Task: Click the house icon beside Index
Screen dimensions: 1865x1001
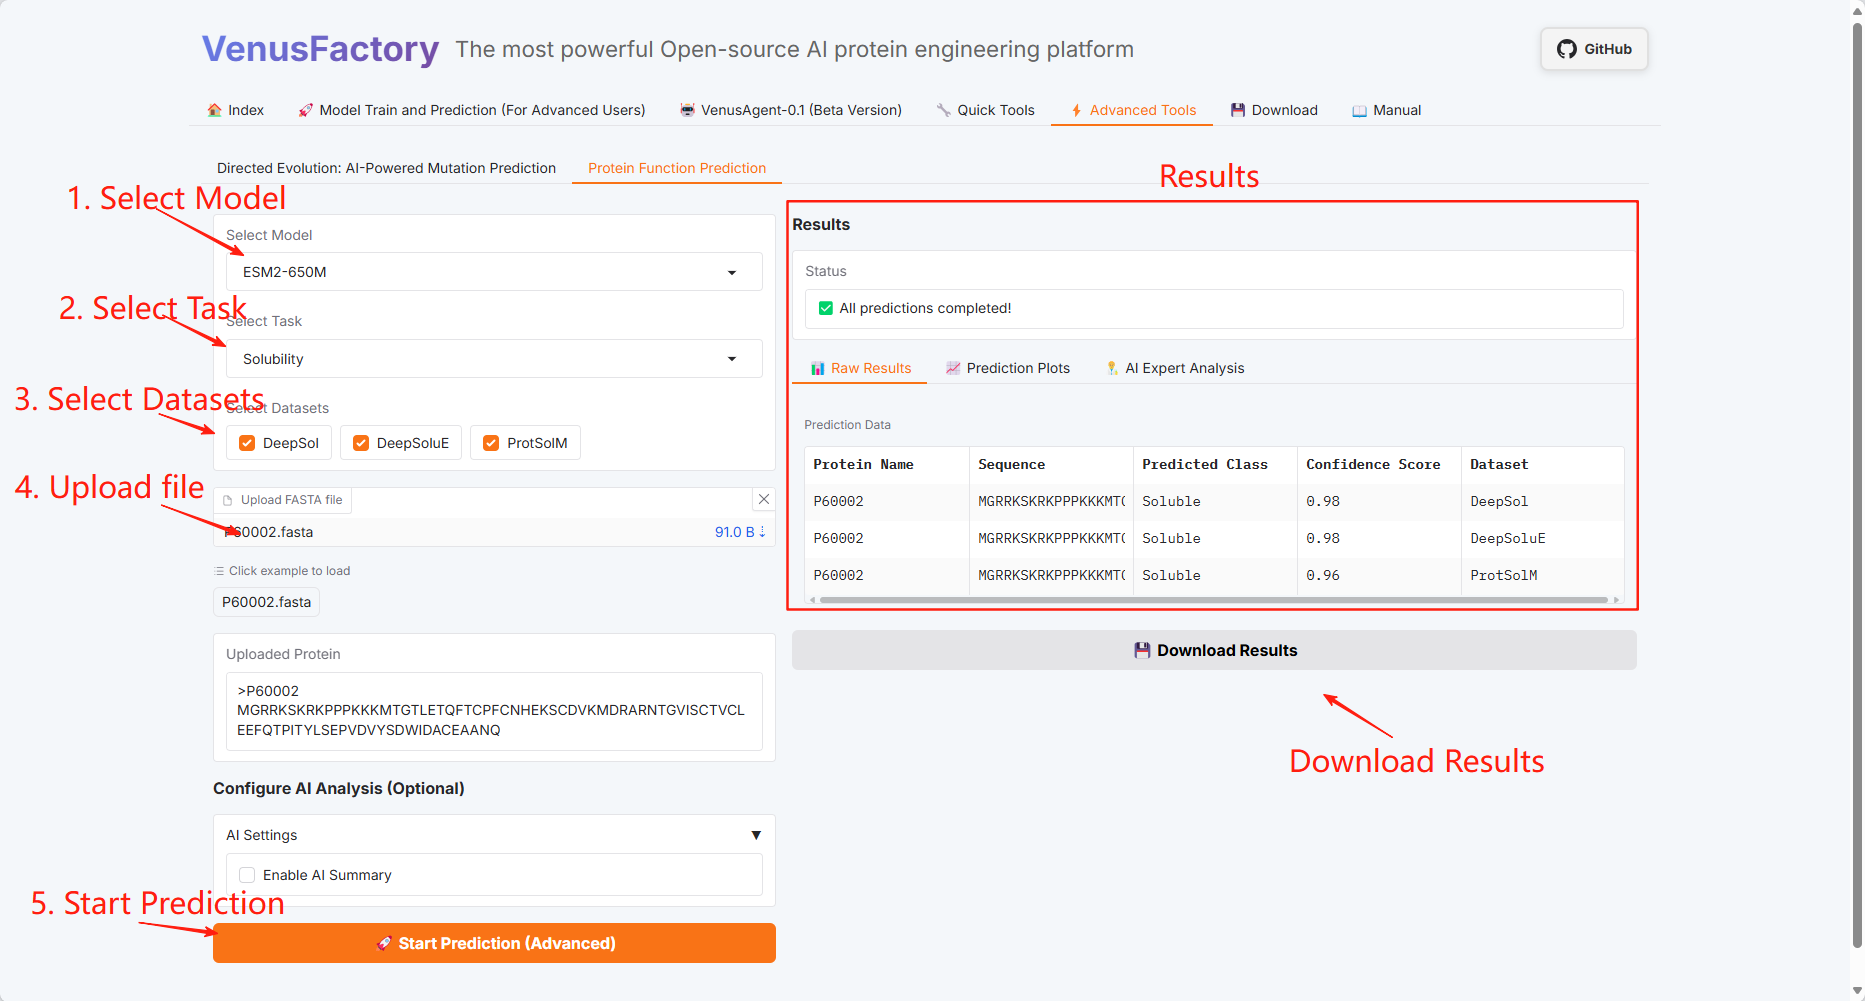Action: coord(214,110)
